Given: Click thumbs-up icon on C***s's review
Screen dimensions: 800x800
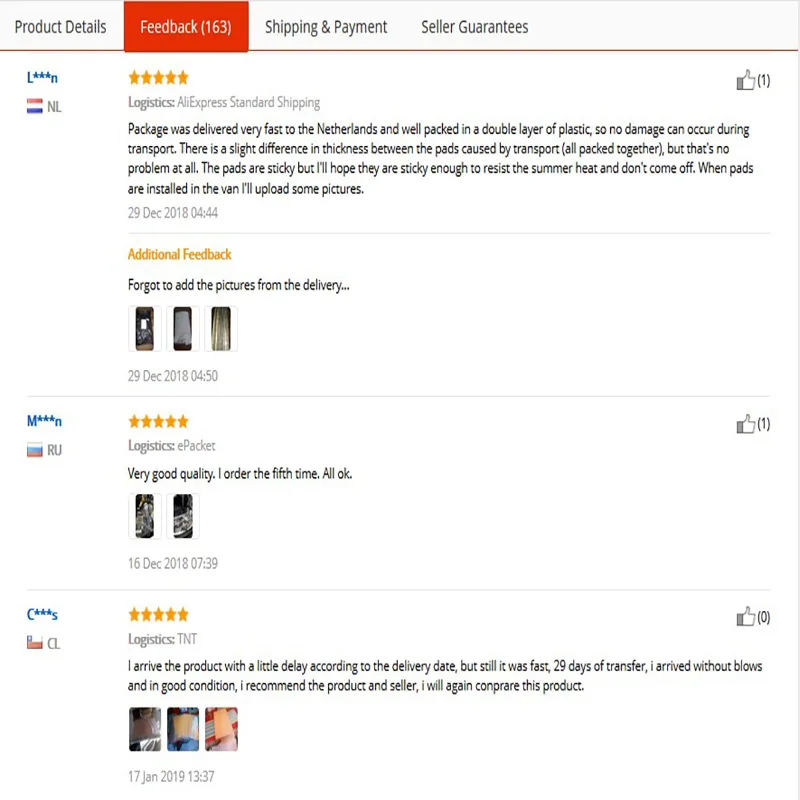Looking at the screenshot, I should coord(745,617).
